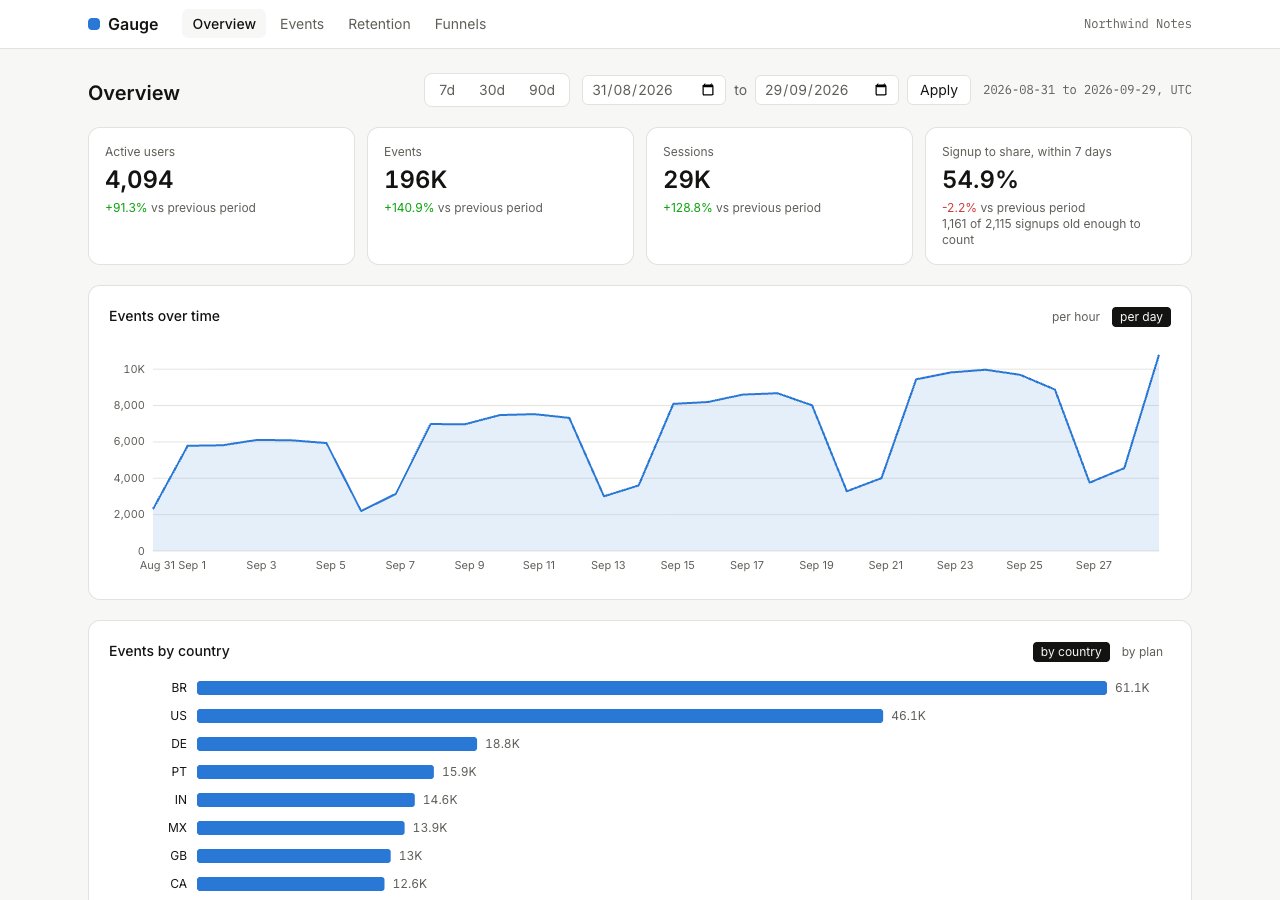The height and width of the screenshot is (900, 1280).
Task: Click the IN row value 14.6K
Action: 440,800
